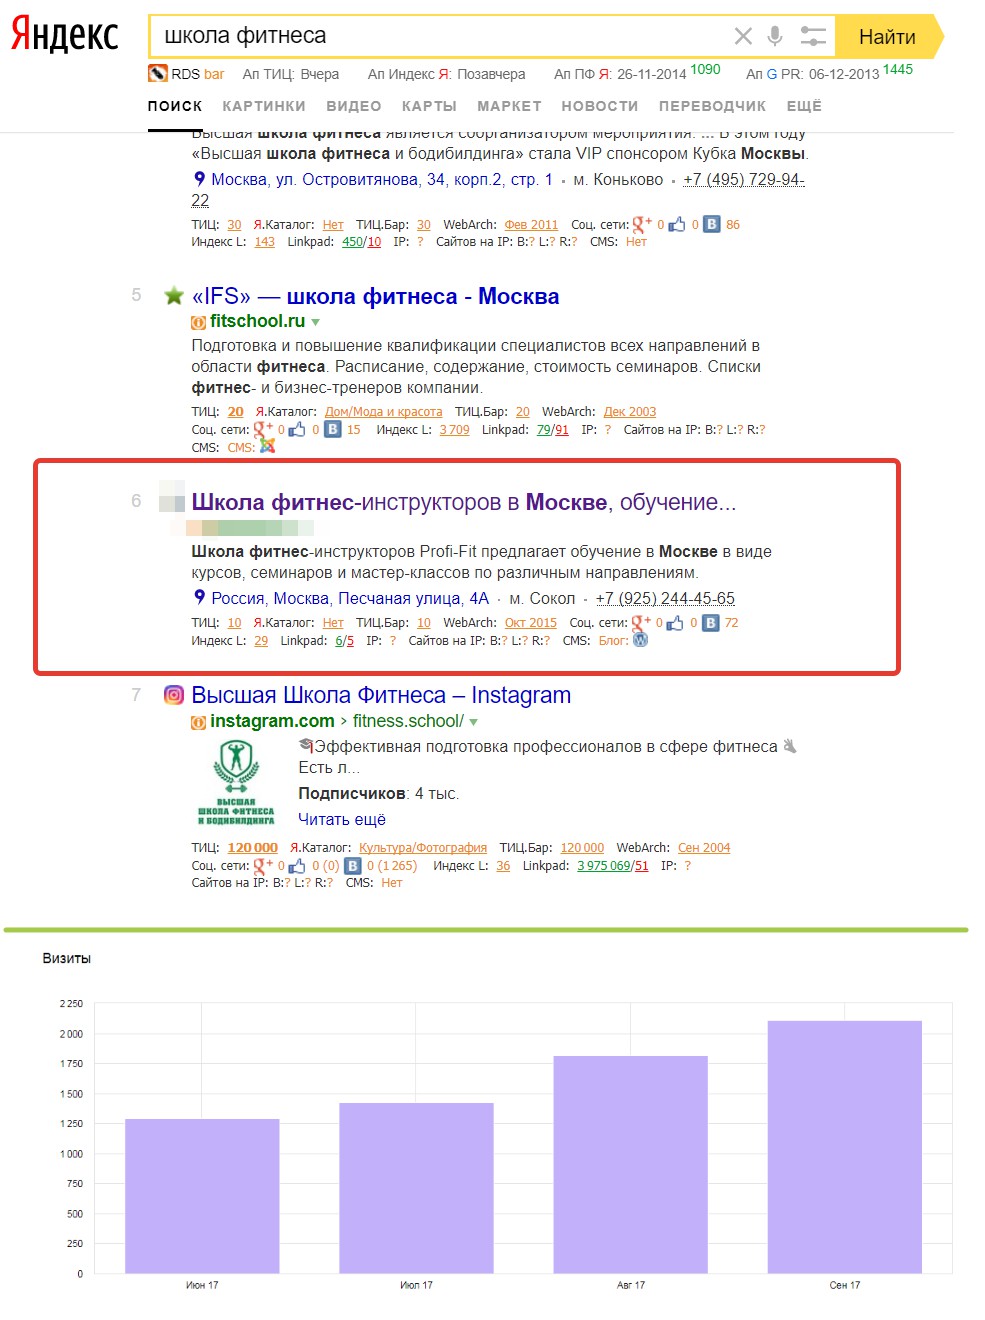Open Сен 2004 WebArch link

704,847
